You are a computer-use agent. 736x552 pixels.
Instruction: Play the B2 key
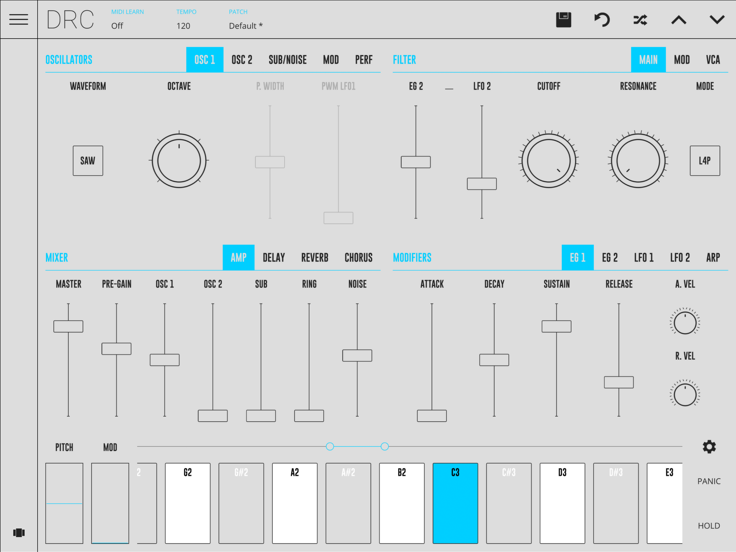point(402,503)
